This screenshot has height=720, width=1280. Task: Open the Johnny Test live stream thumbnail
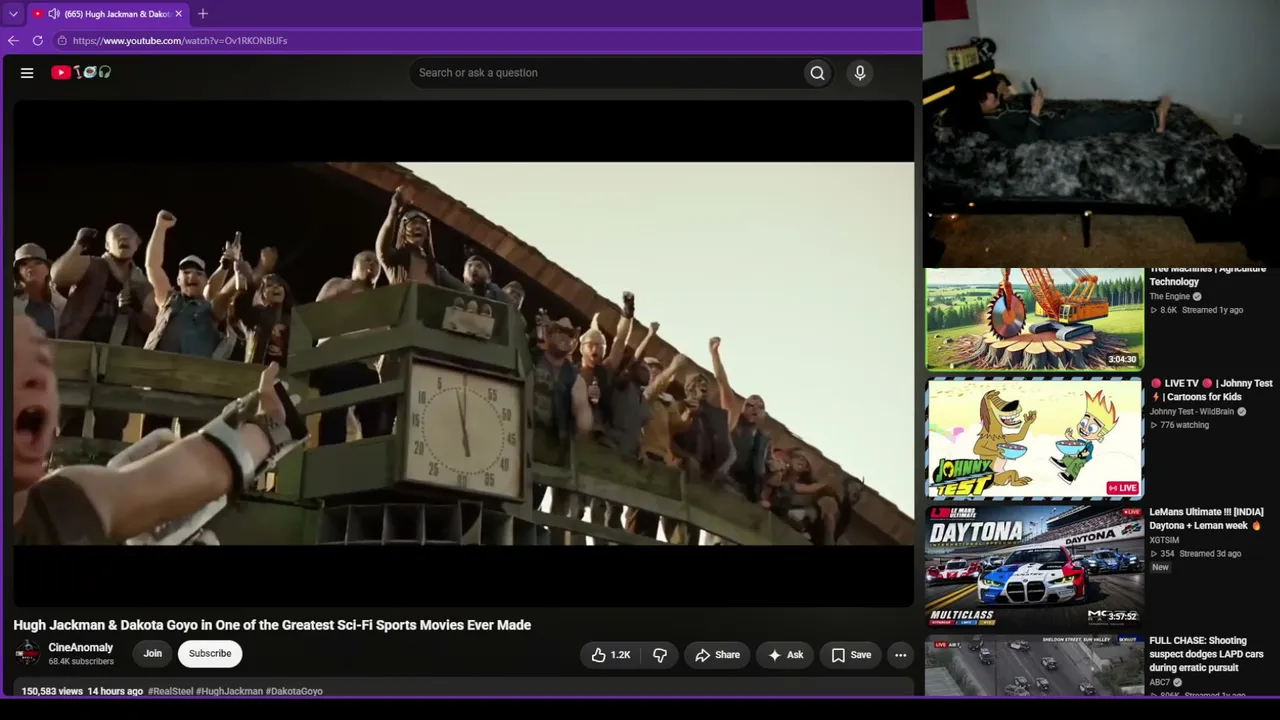pos(1034,438)
